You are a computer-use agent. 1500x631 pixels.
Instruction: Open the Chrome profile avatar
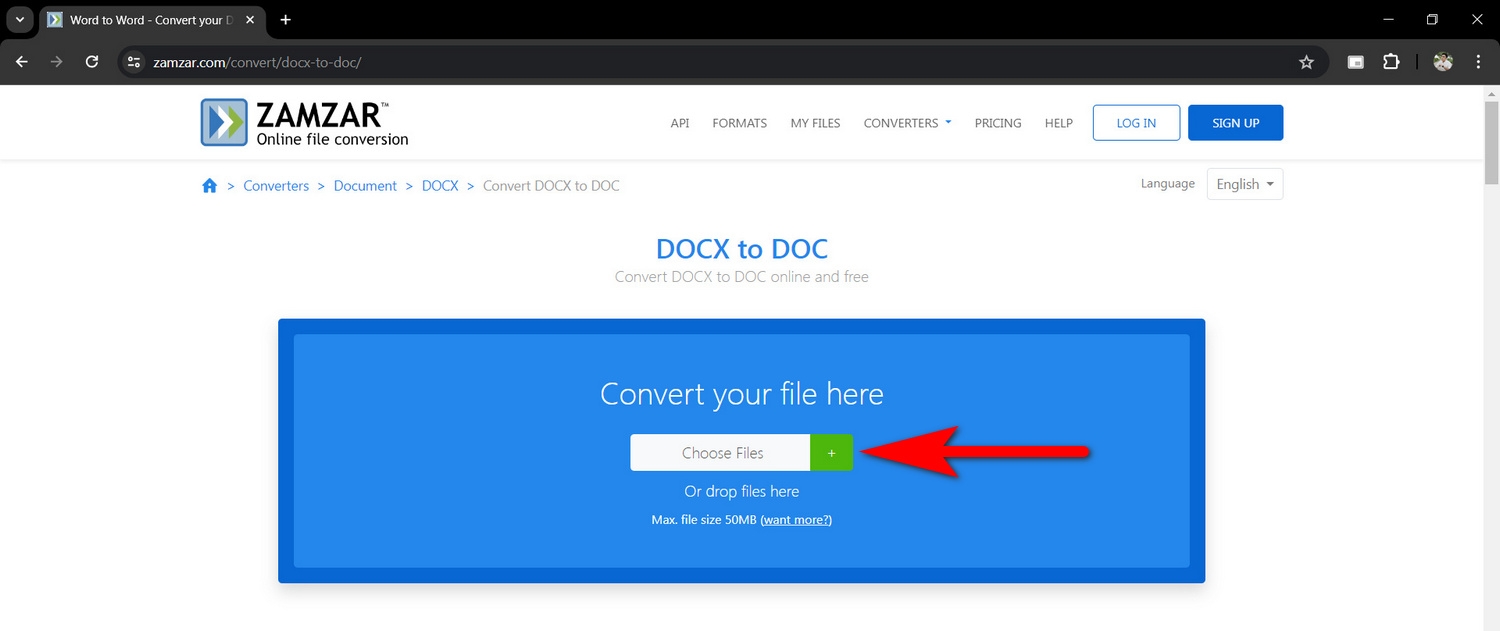pos(1443,62)
